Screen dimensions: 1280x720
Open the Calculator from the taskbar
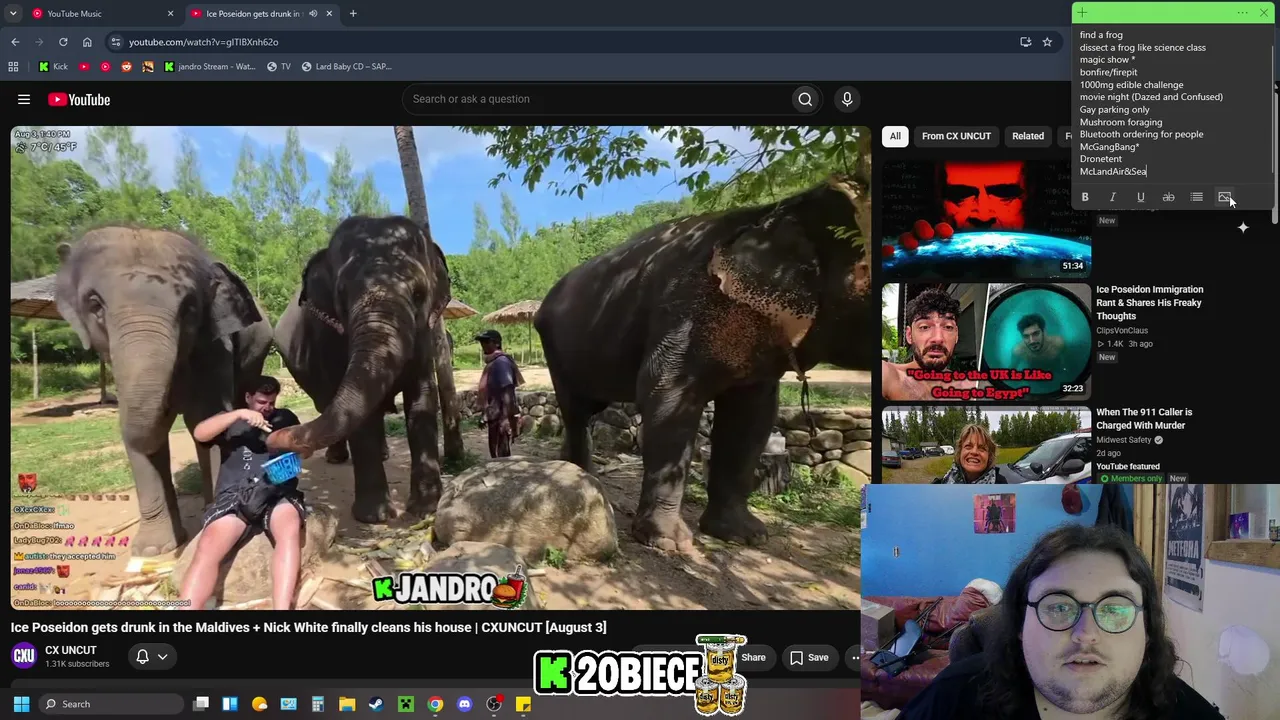coord(318,704)
